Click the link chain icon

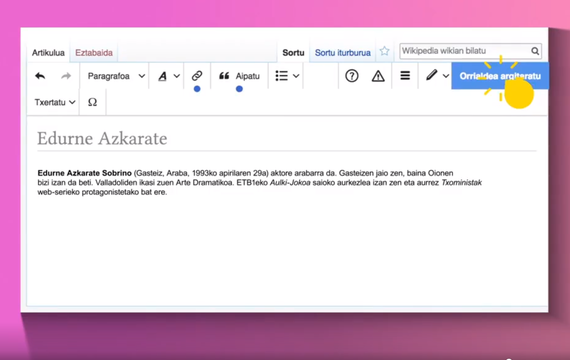197,76
